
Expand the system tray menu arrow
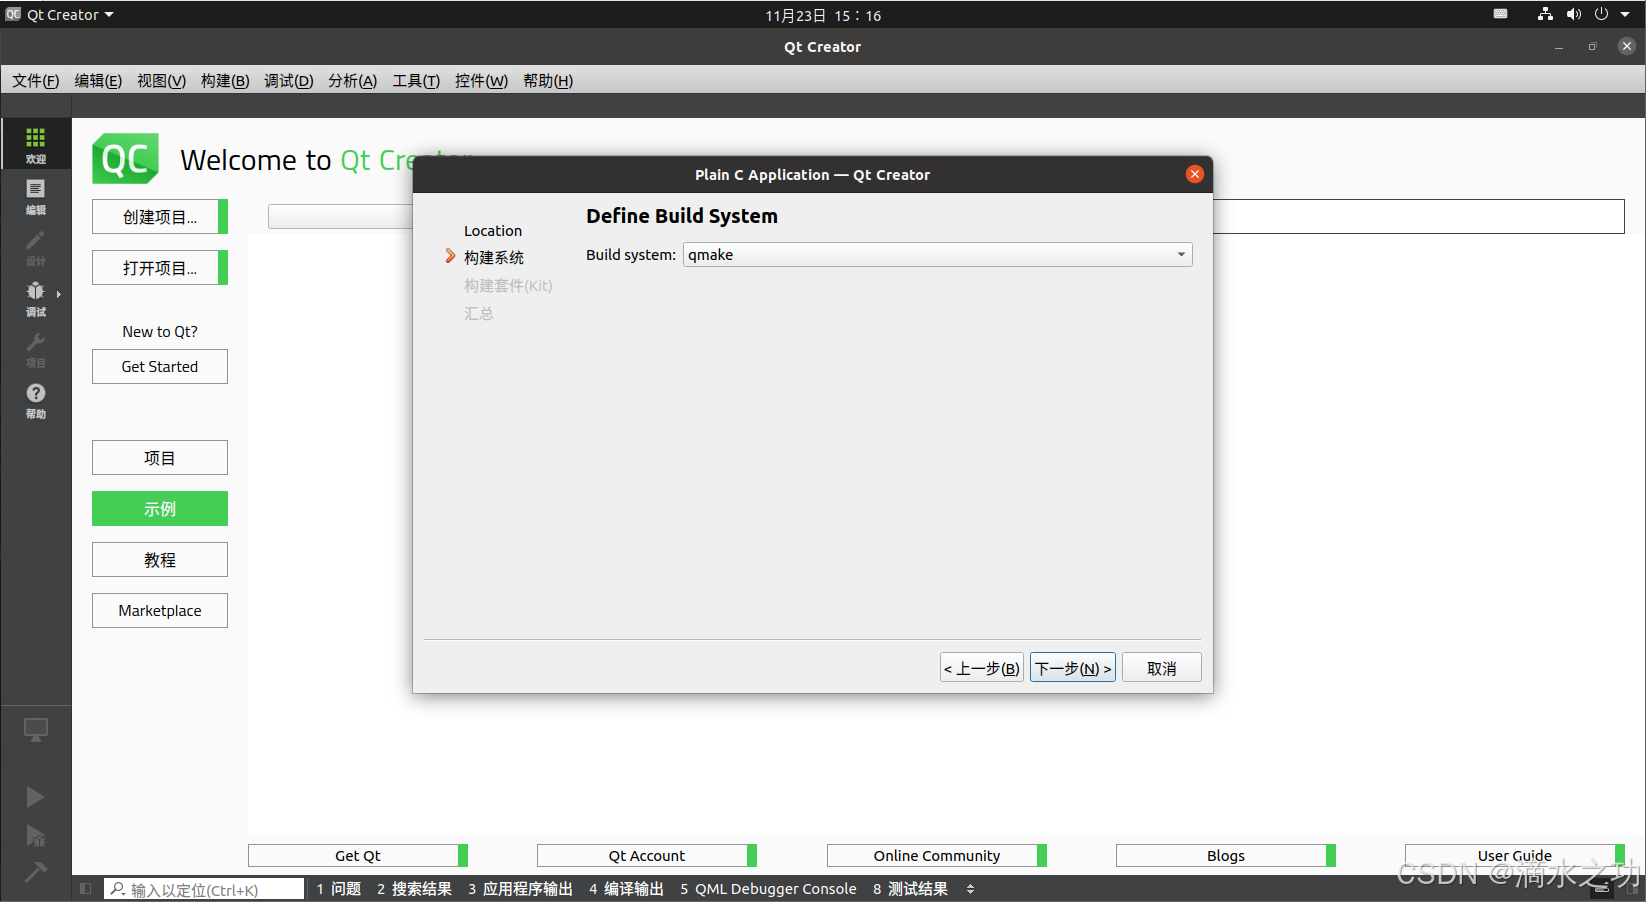(1625, 14)
